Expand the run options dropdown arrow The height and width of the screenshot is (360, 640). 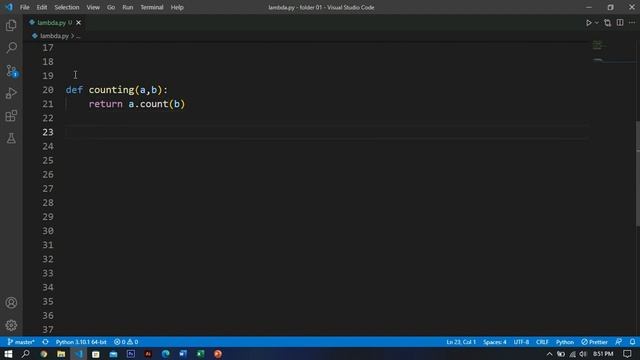coord(596,23)
